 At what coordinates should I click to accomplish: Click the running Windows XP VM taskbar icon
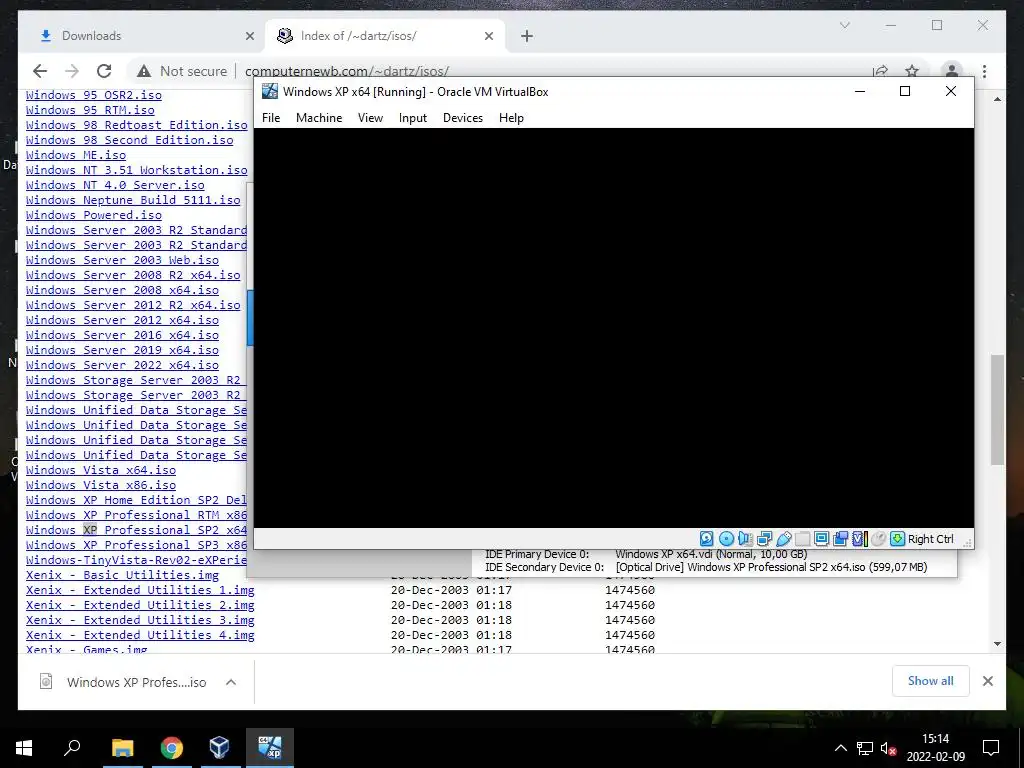tap(270, 748)
